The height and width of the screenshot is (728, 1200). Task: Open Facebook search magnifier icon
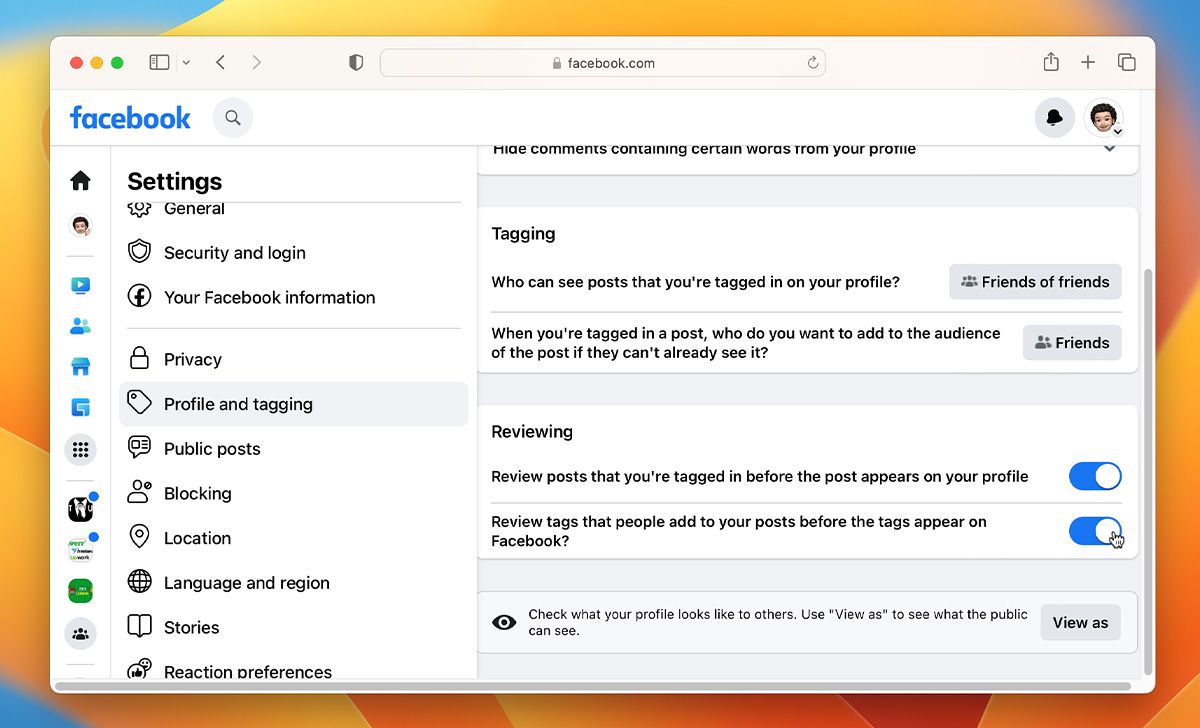point(233,118)
